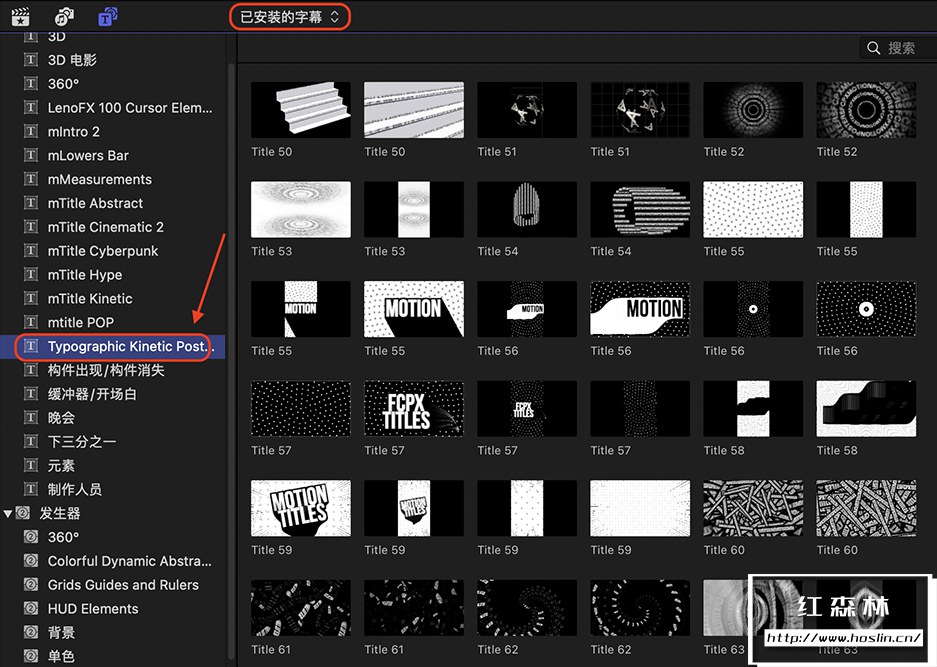Select the Title 56 wide MOTION thumbnail

(640, 309)
